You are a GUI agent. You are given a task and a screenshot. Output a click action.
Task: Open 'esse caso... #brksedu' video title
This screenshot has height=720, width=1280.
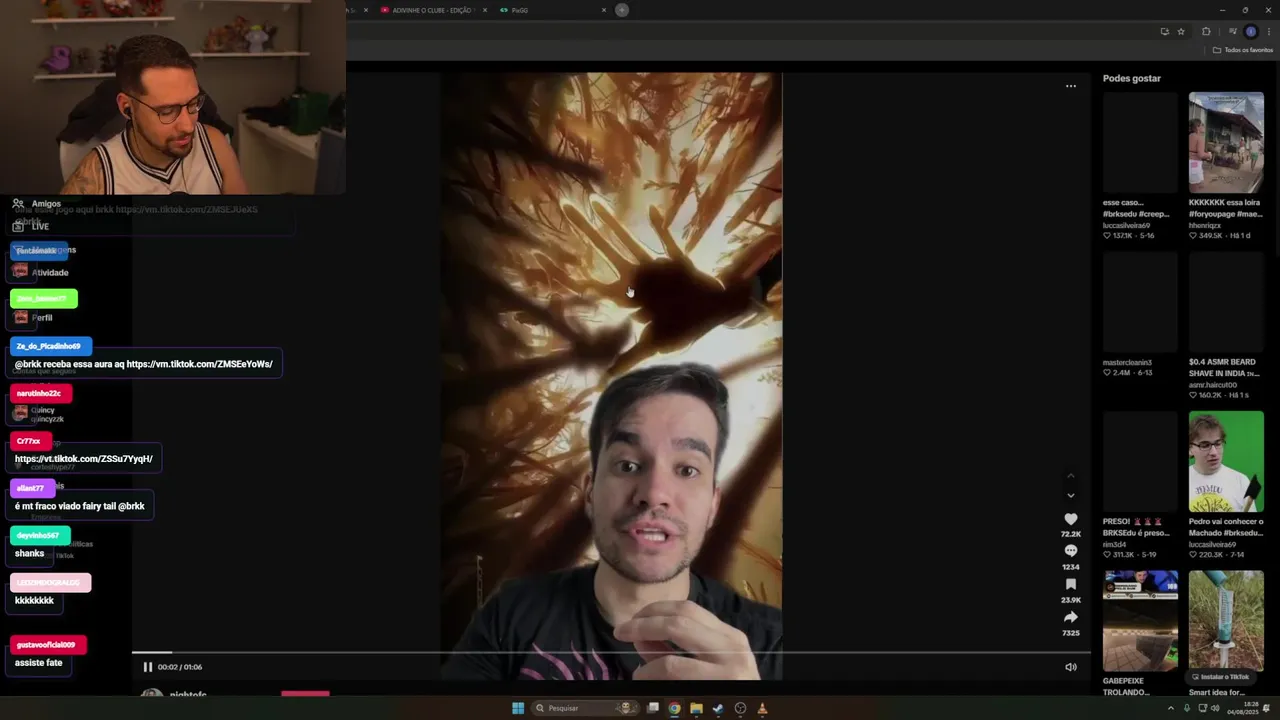[x=1136, y=208]
